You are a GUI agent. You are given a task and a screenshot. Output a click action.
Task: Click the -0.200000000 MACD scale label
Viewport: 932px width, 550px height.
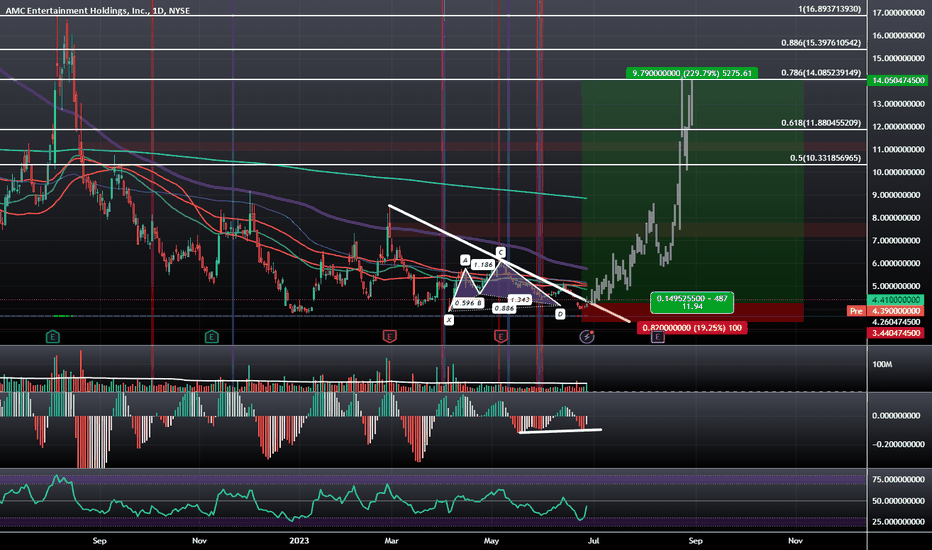click(x=898, y=444)
